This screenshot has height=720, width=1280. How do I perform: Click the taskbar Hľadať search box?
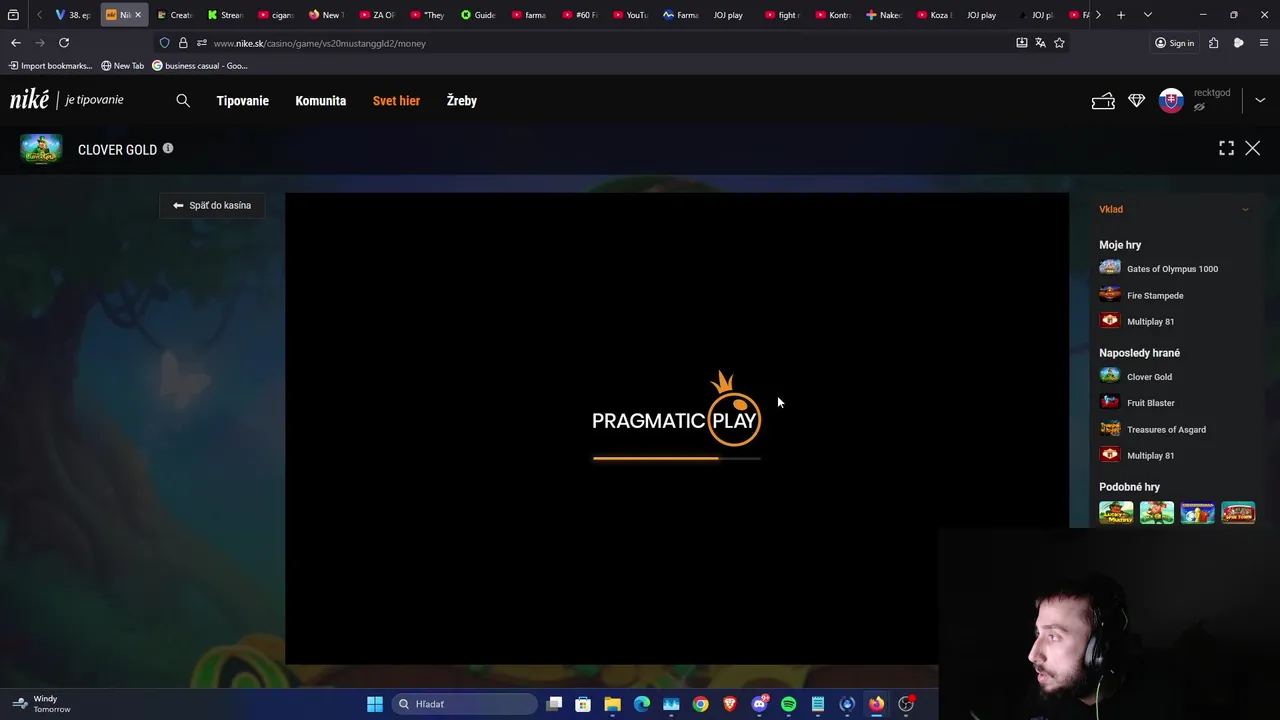point(465,704)
